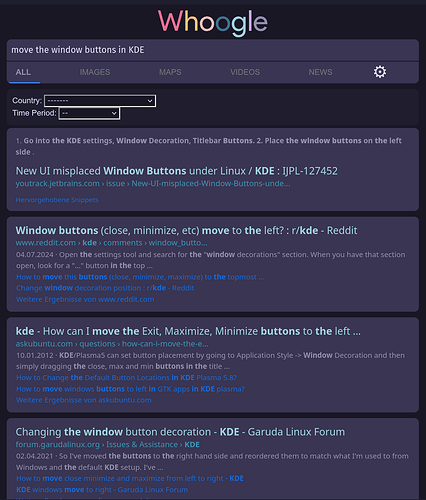This screenshot has height=500, width=426.
Task: Click 'Weitere Ergebnisse von www.reddit.com'
Action: click(x=85, y=299)
